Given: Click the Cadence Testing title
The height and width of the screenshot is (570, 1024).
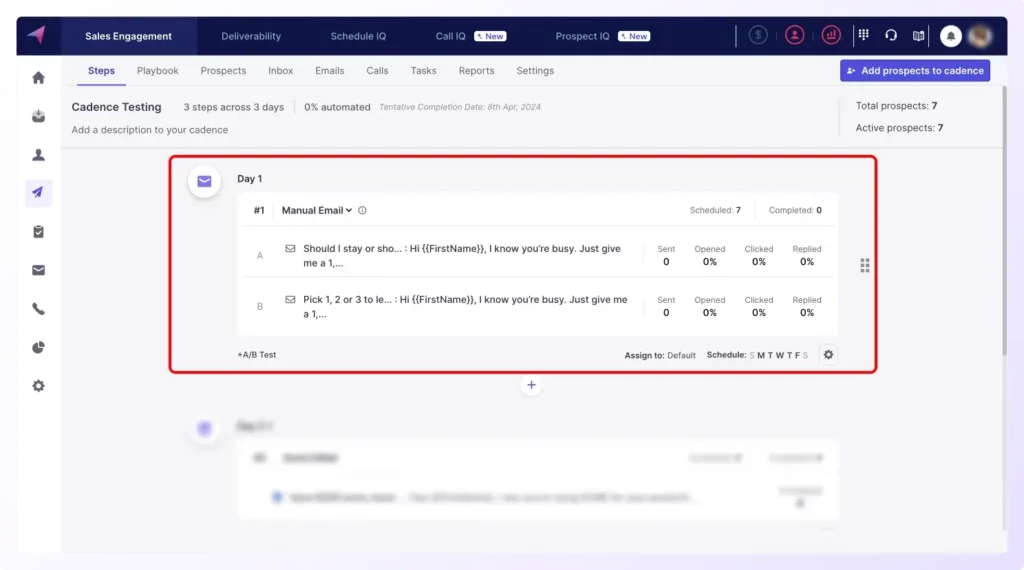Looking at the screenshot, I should tap(116, 106).
